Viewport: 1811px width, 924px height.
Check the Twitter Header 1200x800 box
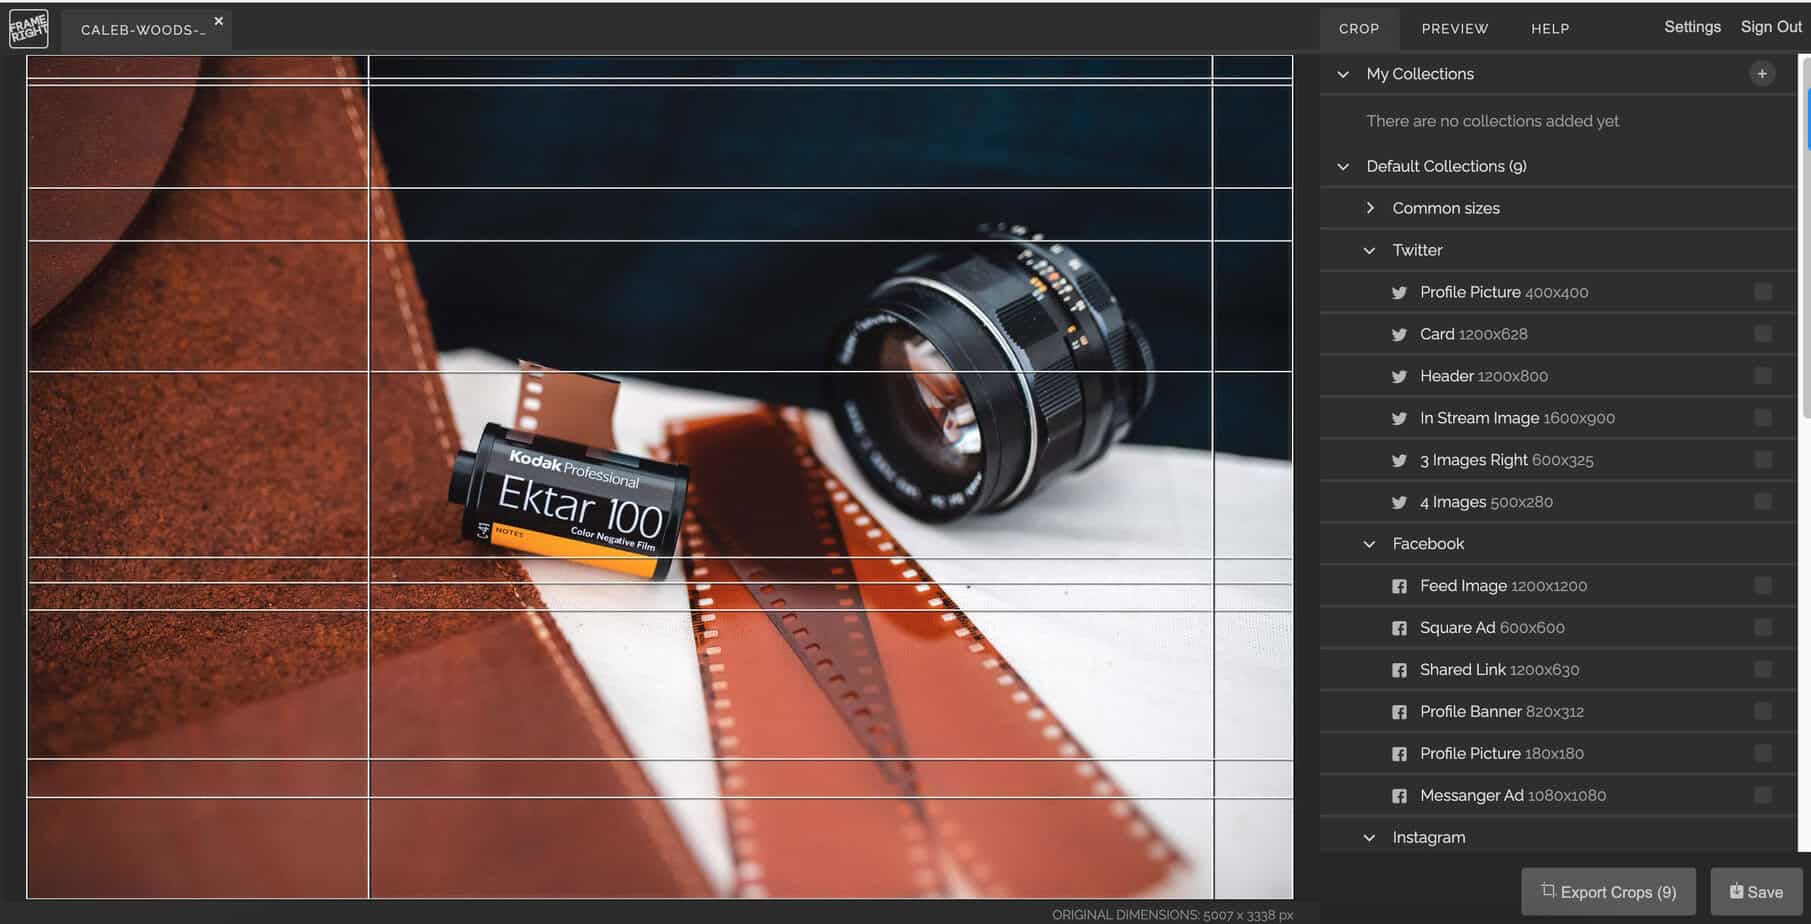(x=1762, y=376)
